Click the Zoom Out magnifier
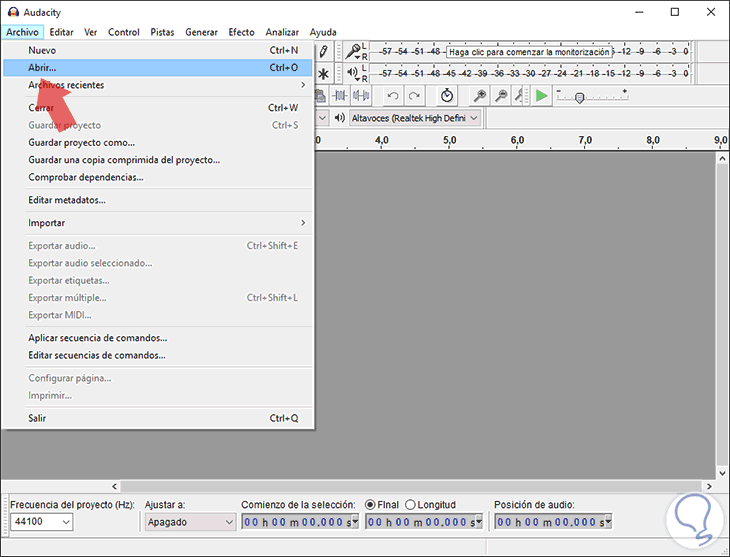Image resolution: width=730 pixels, height=557 pixels. (x=501, y=96)
